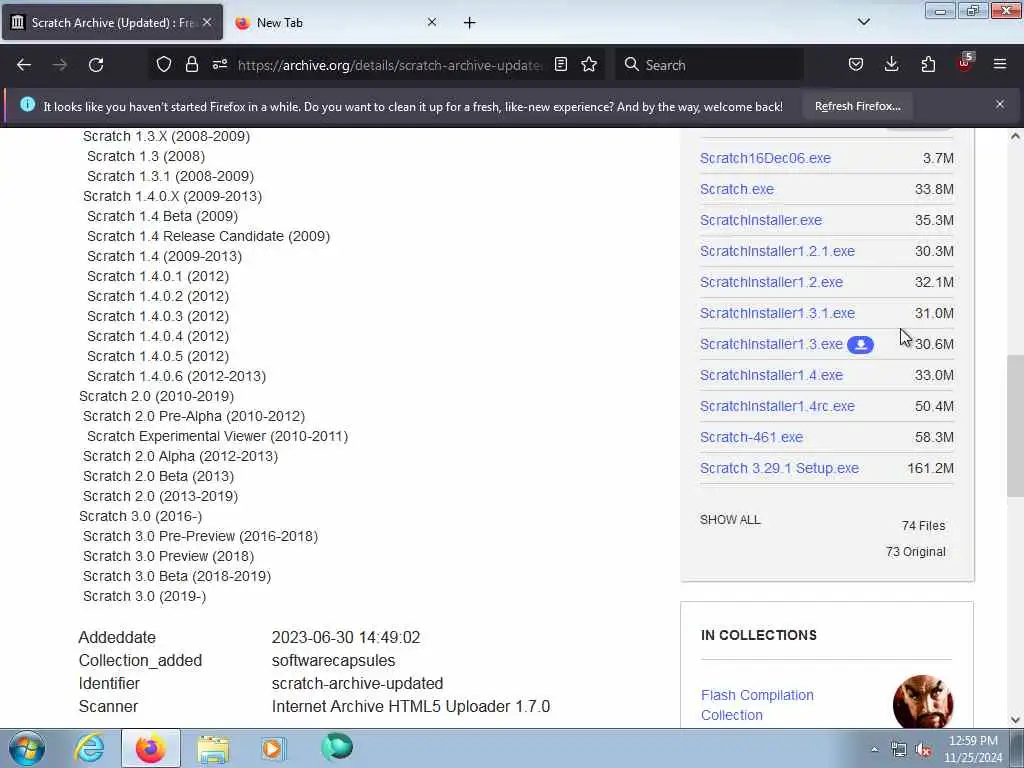Dismiss the Firefox refresh notification bar
This screenshot has width=1024, height=768.
click(1000, 104)
